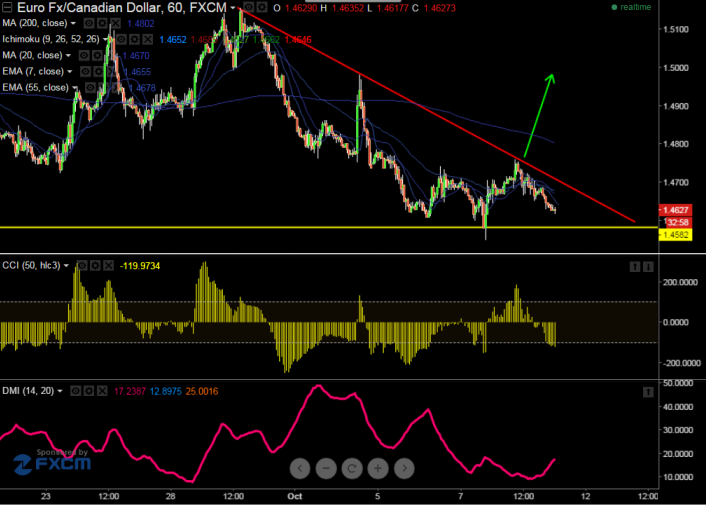This screenshot has height=505, width=706.
Task: Click the 1.5100 price axis label
Action: click(x=676, y=29)
